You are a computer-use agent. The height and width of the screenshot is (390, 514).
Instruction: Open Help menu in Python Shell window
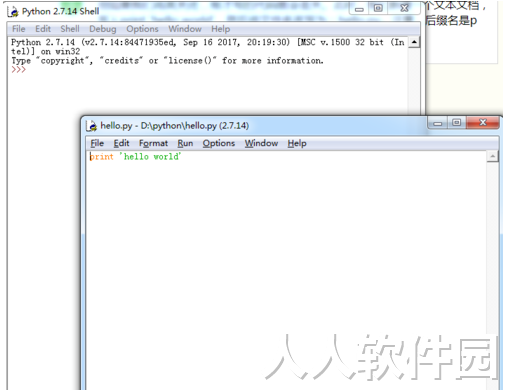point(221,29)
